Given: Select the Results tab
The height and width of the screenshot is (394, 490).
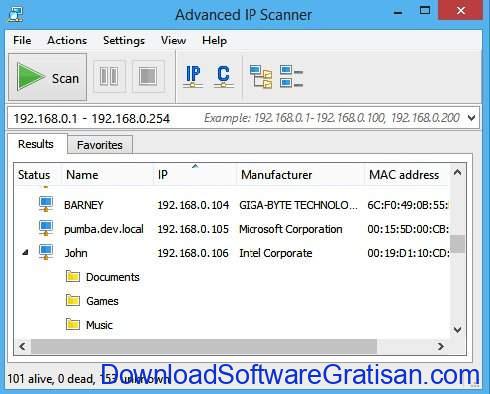Looking at the screenshot, I should click(36, 144).
